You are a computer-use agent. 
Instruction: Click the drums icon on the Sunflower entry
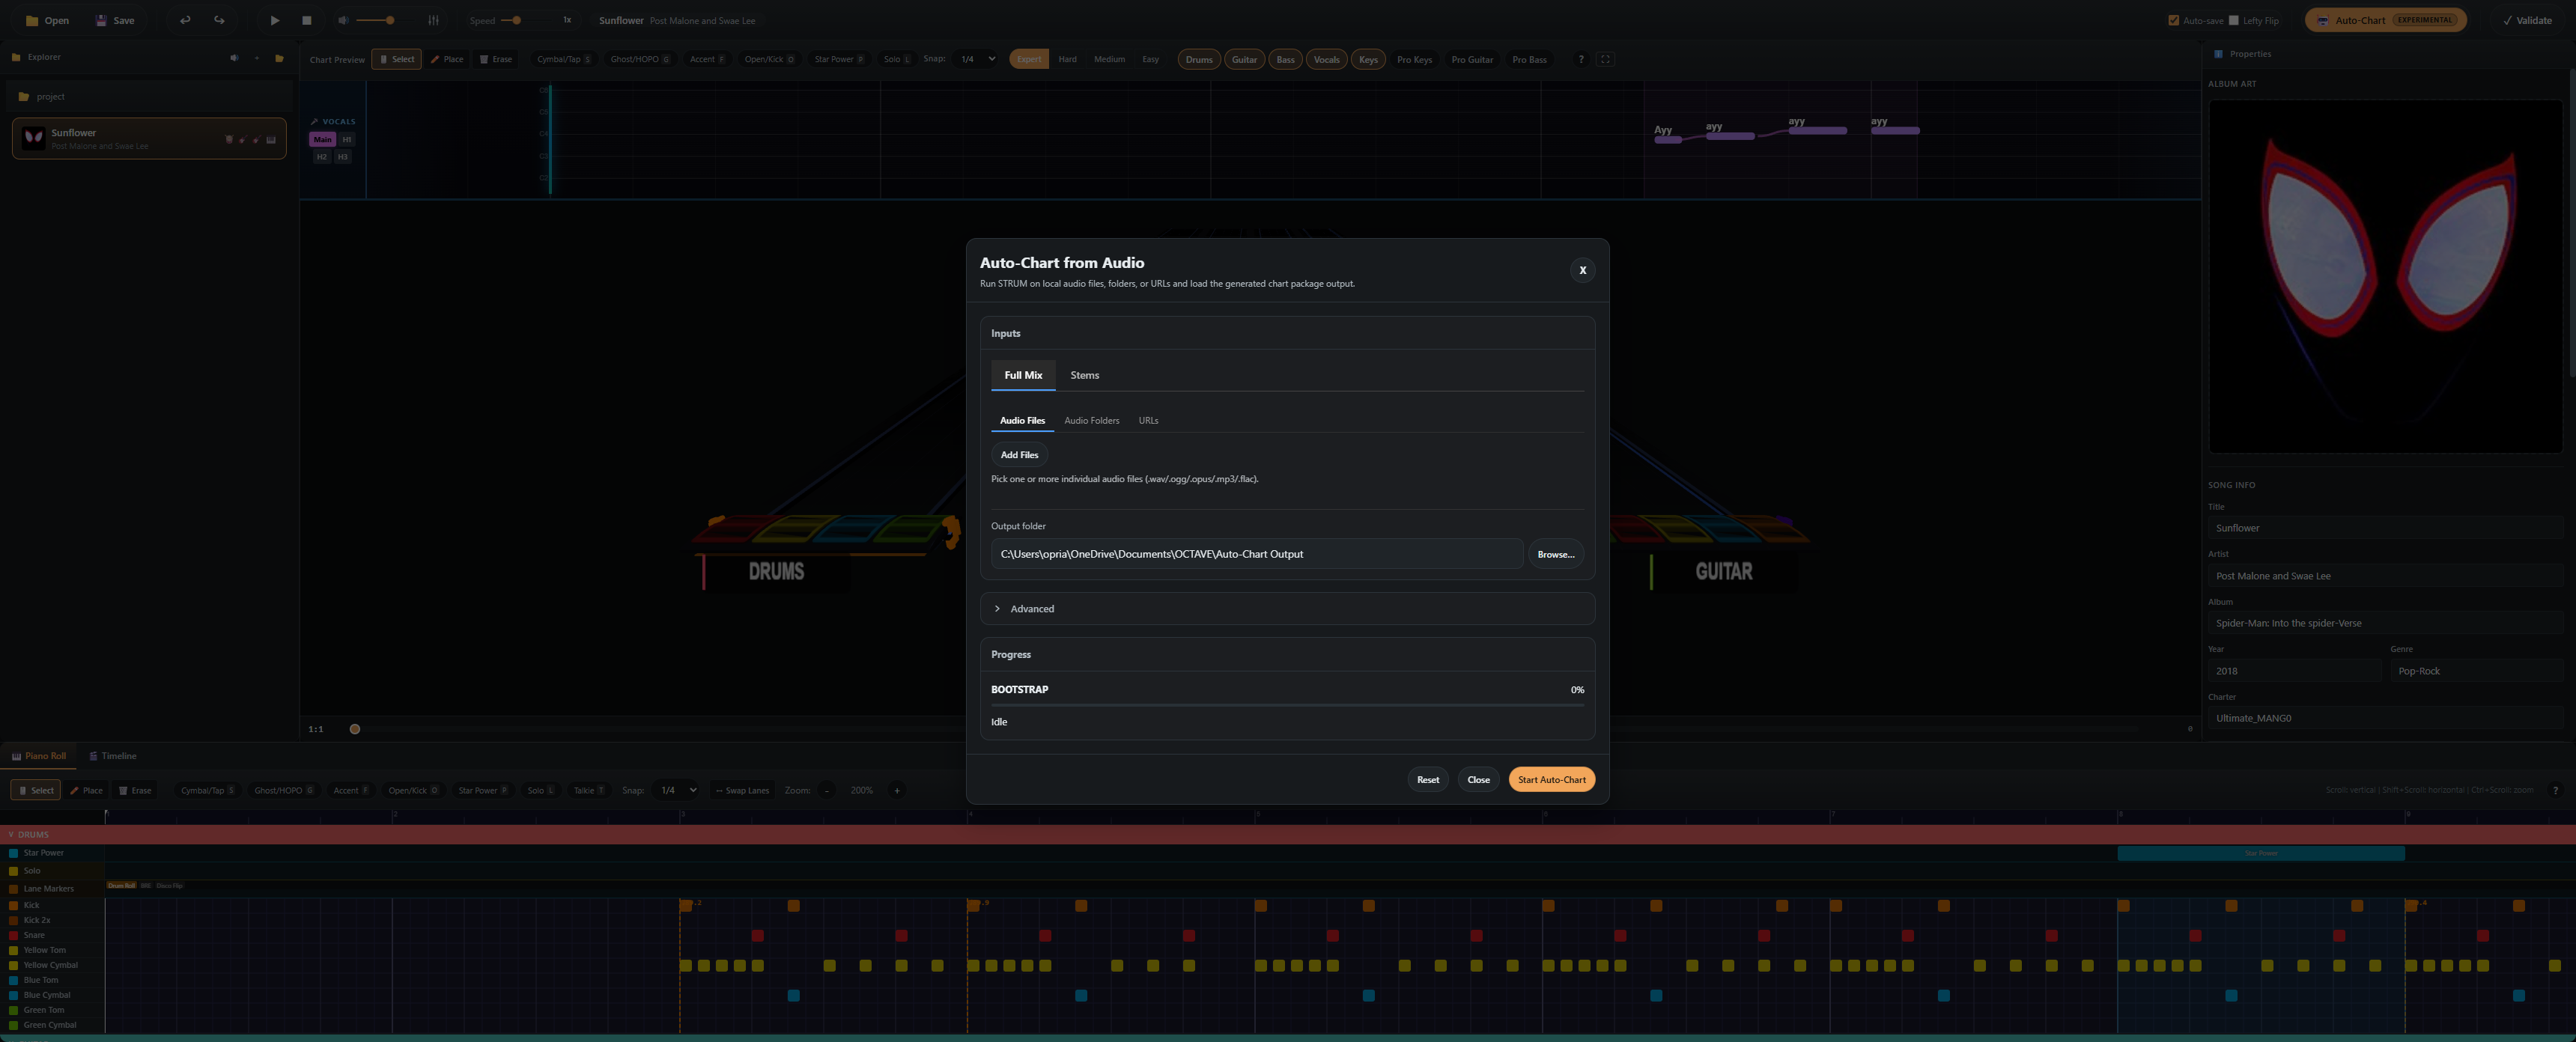(229, 140)
